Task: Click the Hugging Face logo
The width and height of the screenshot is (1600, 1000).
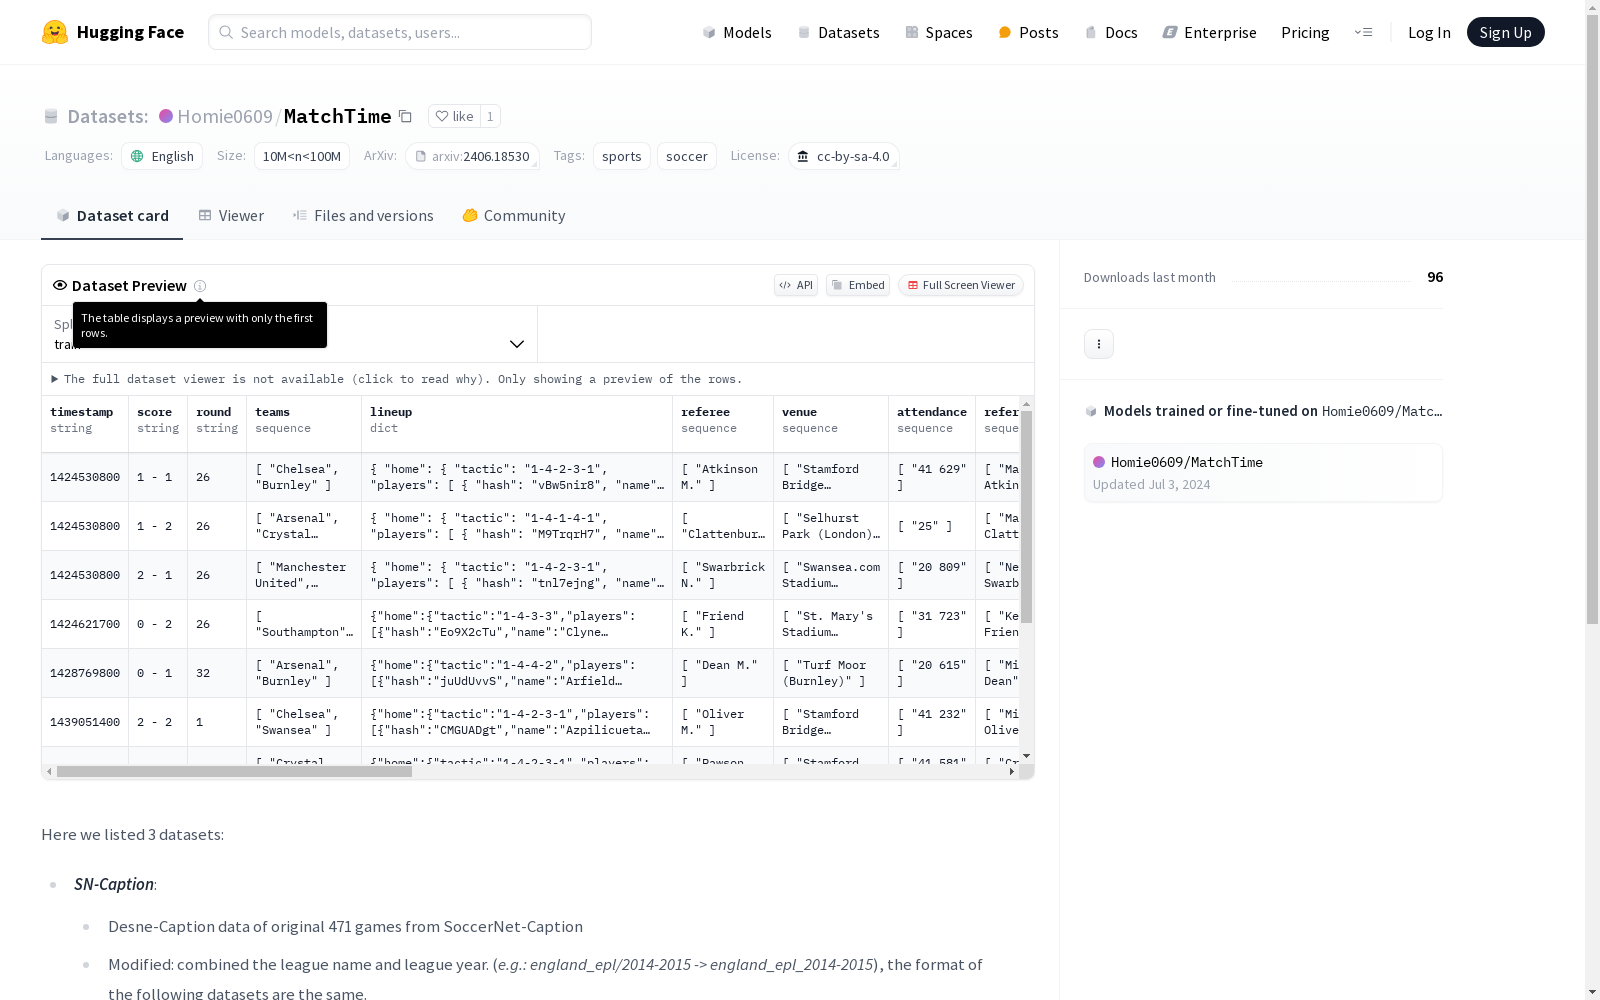Action: point(113,32)
